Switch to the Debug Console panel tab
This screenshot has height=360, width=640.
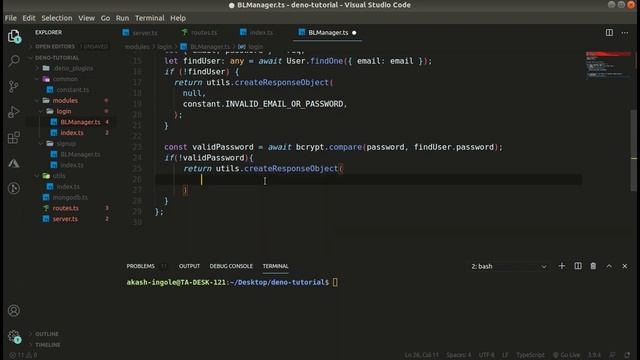pos(231,266)
